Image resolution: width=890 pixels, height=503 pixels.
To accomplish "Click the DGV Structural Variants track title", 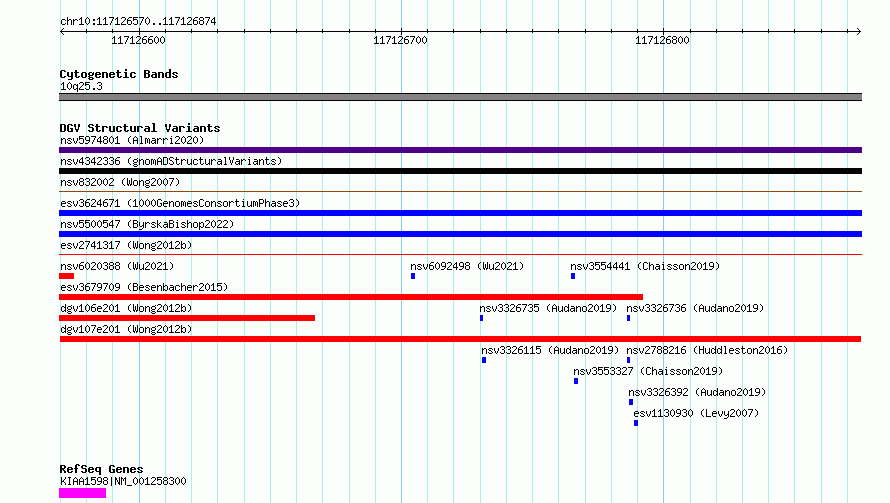I will click(x=140, y=128).
